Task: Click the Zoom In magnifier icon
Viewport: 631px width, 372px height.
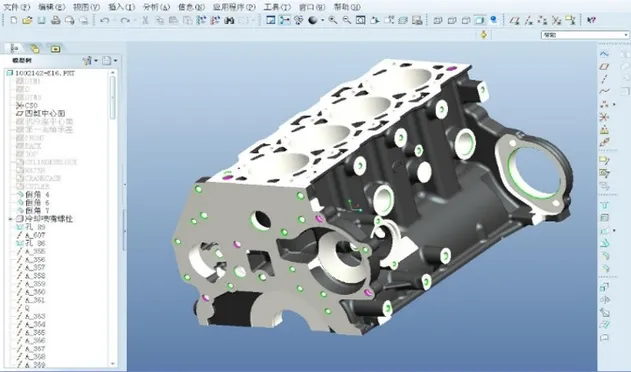Action: click(x=333, y=20)
